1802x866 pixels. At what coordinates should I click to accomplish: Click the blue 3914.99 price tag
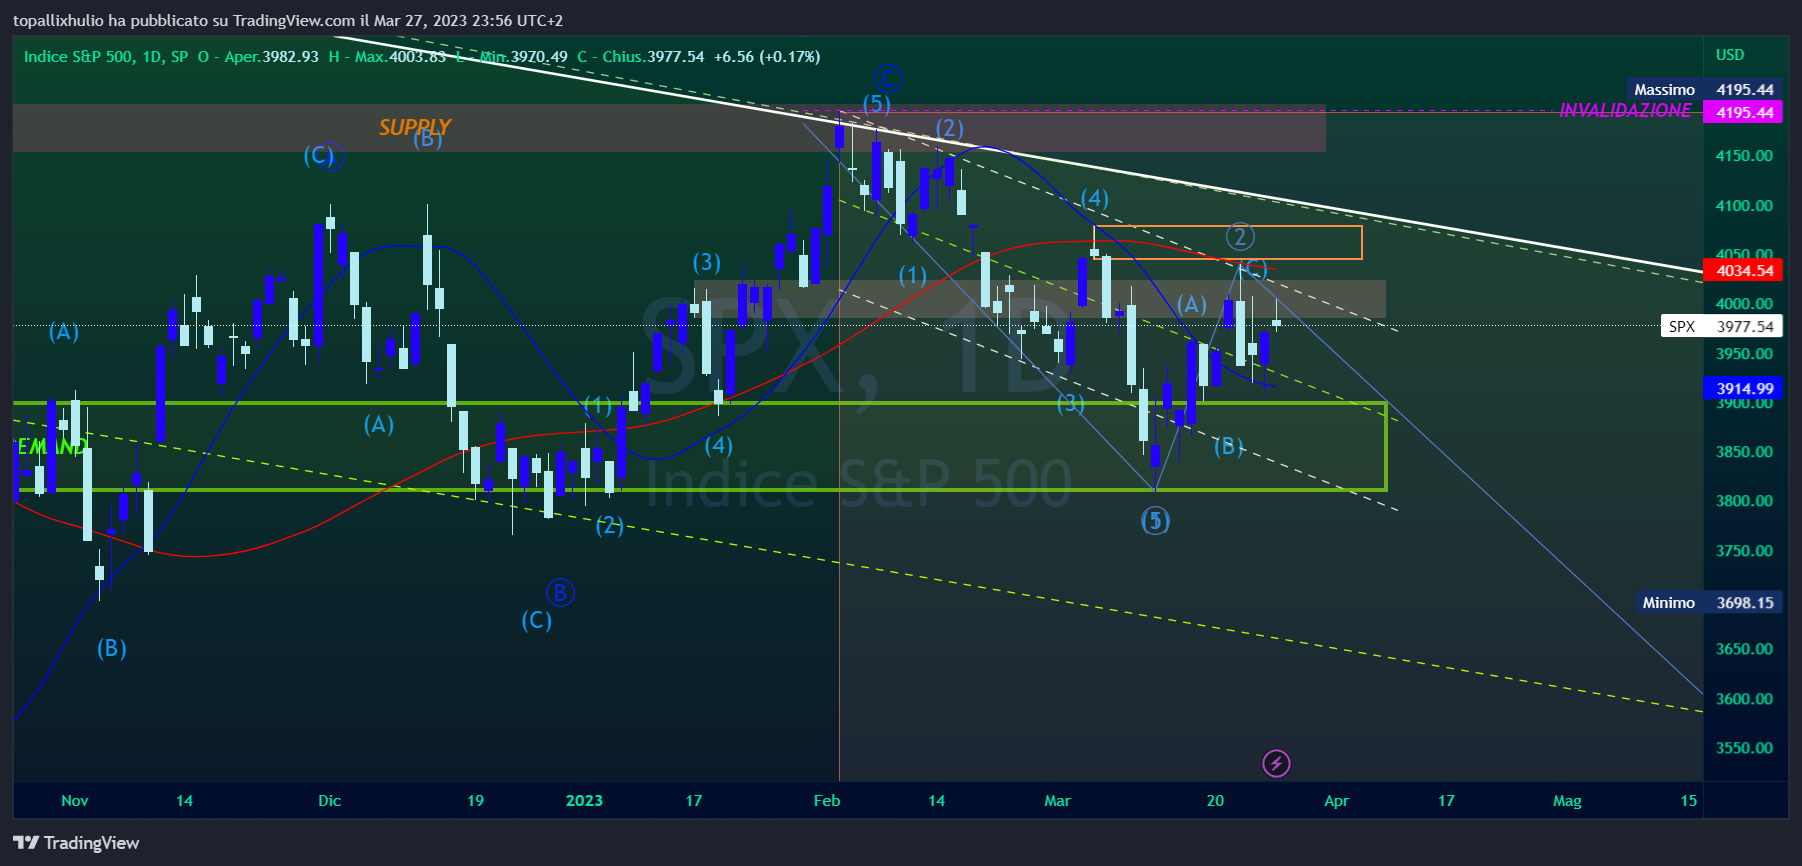pos(1745,389)
